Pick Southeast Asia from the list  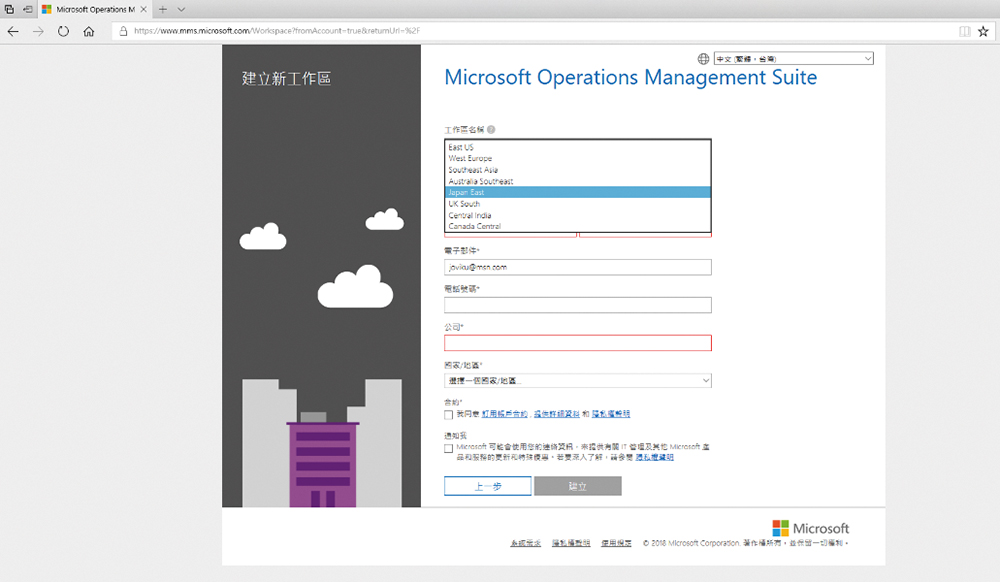[x=578, y=170]
